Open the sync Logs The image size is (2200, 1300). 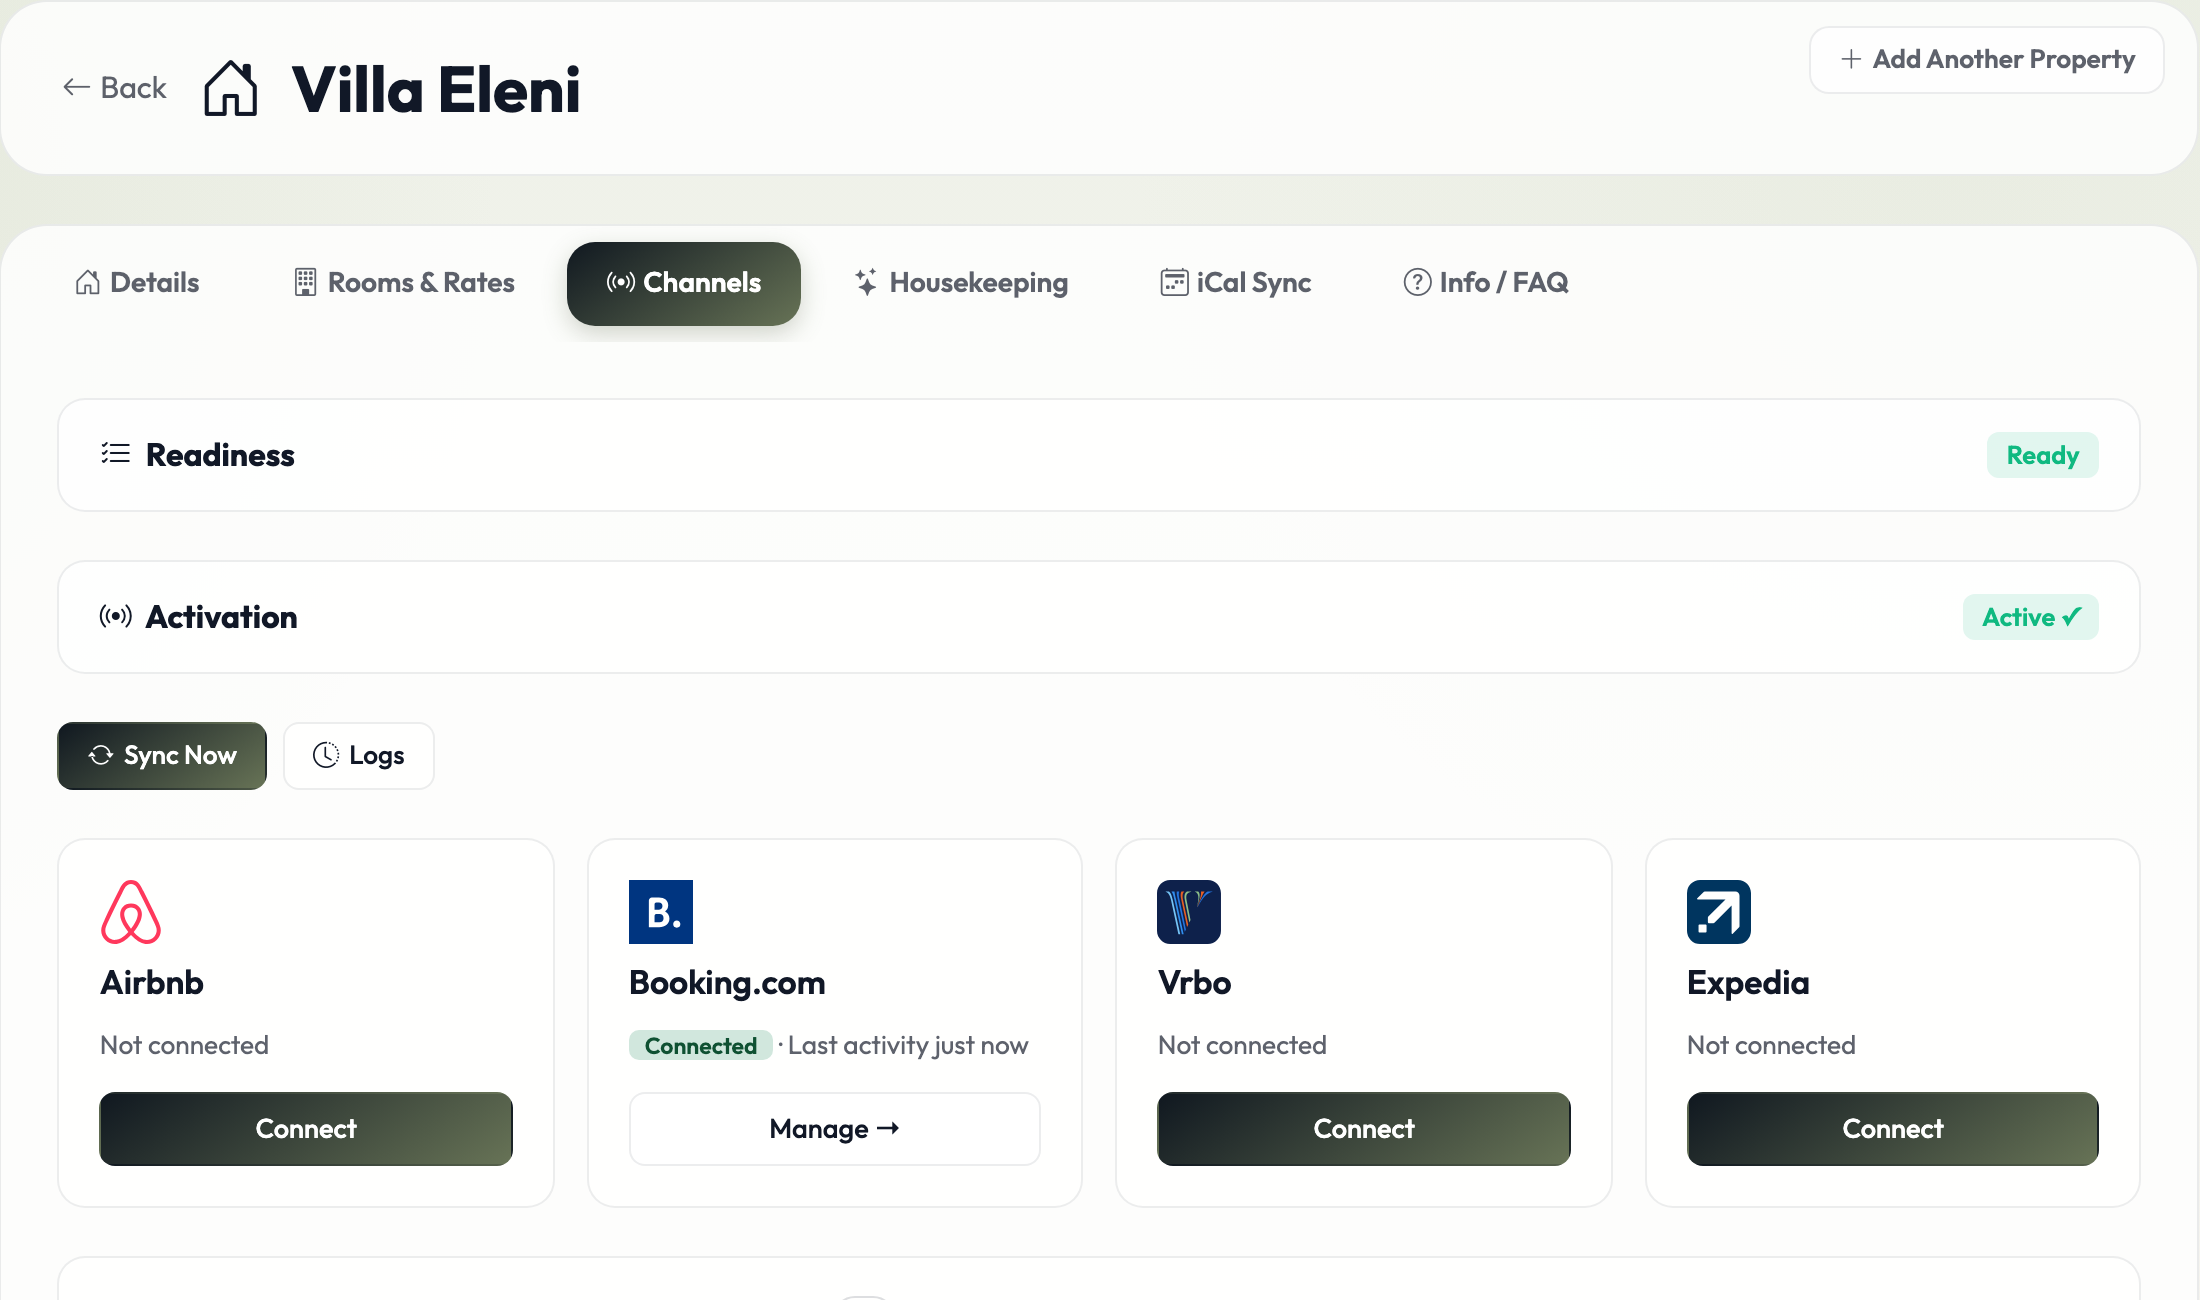click(x=359, y=756)
